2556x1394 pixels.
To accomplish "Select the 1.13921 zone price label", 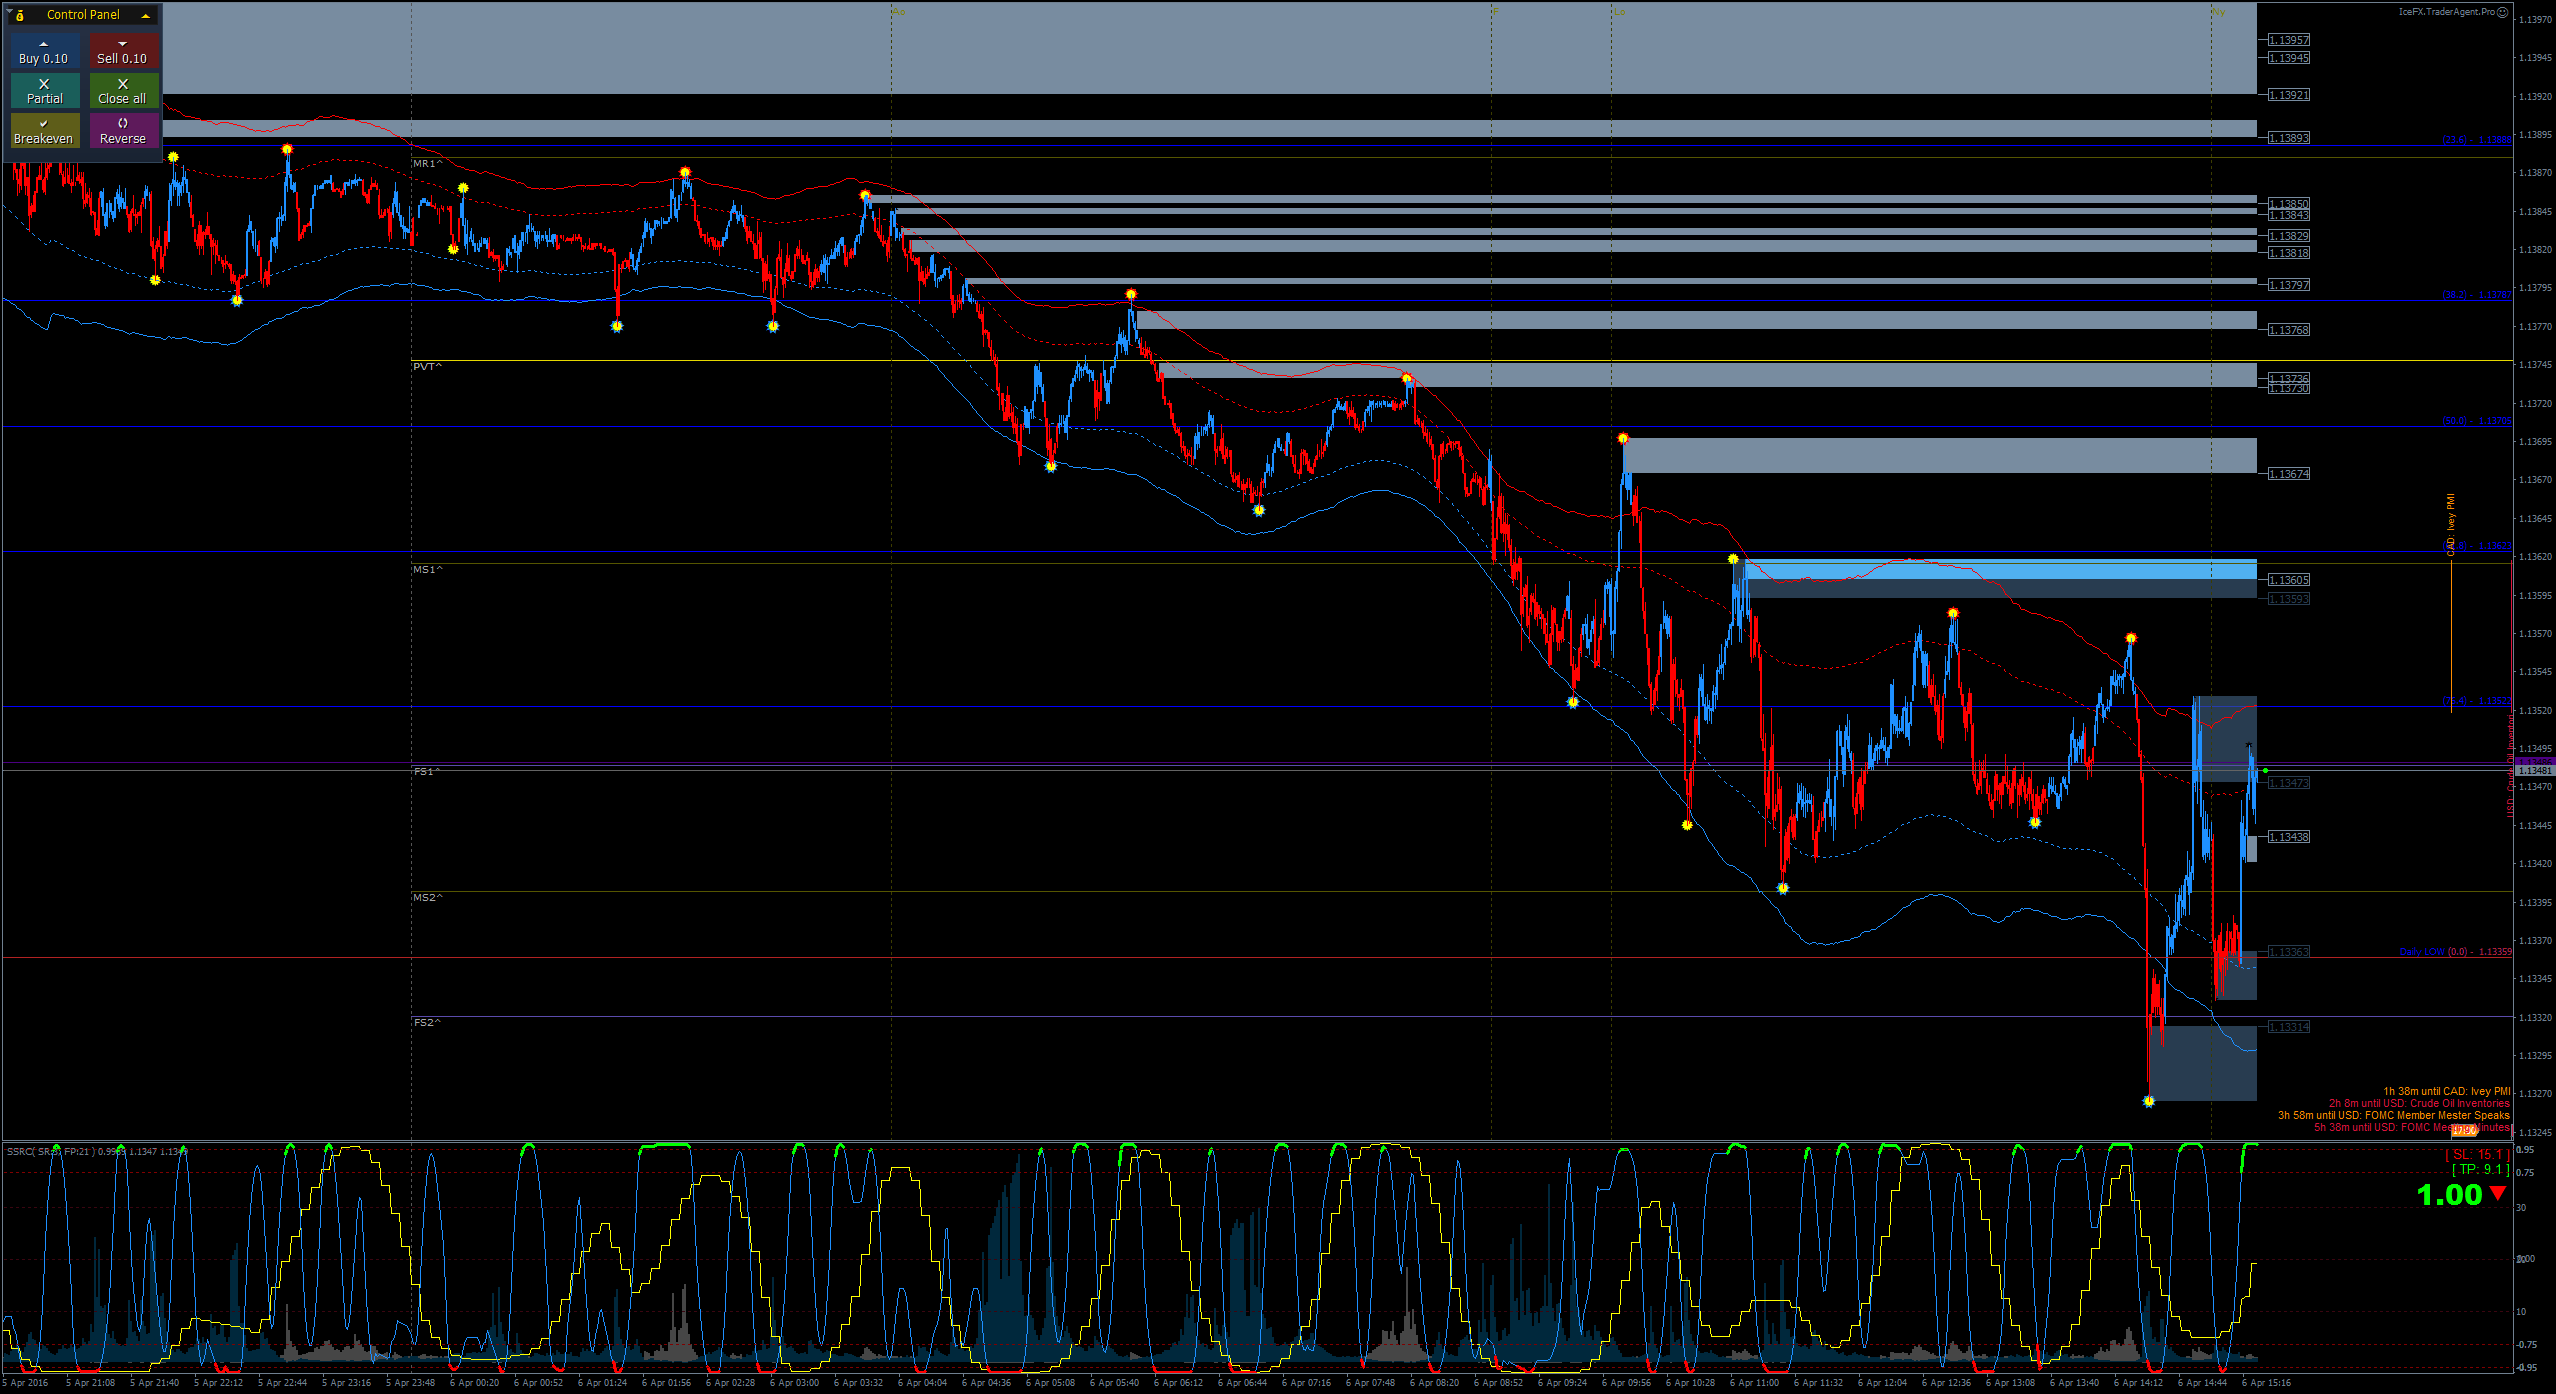I will 2288,95.
